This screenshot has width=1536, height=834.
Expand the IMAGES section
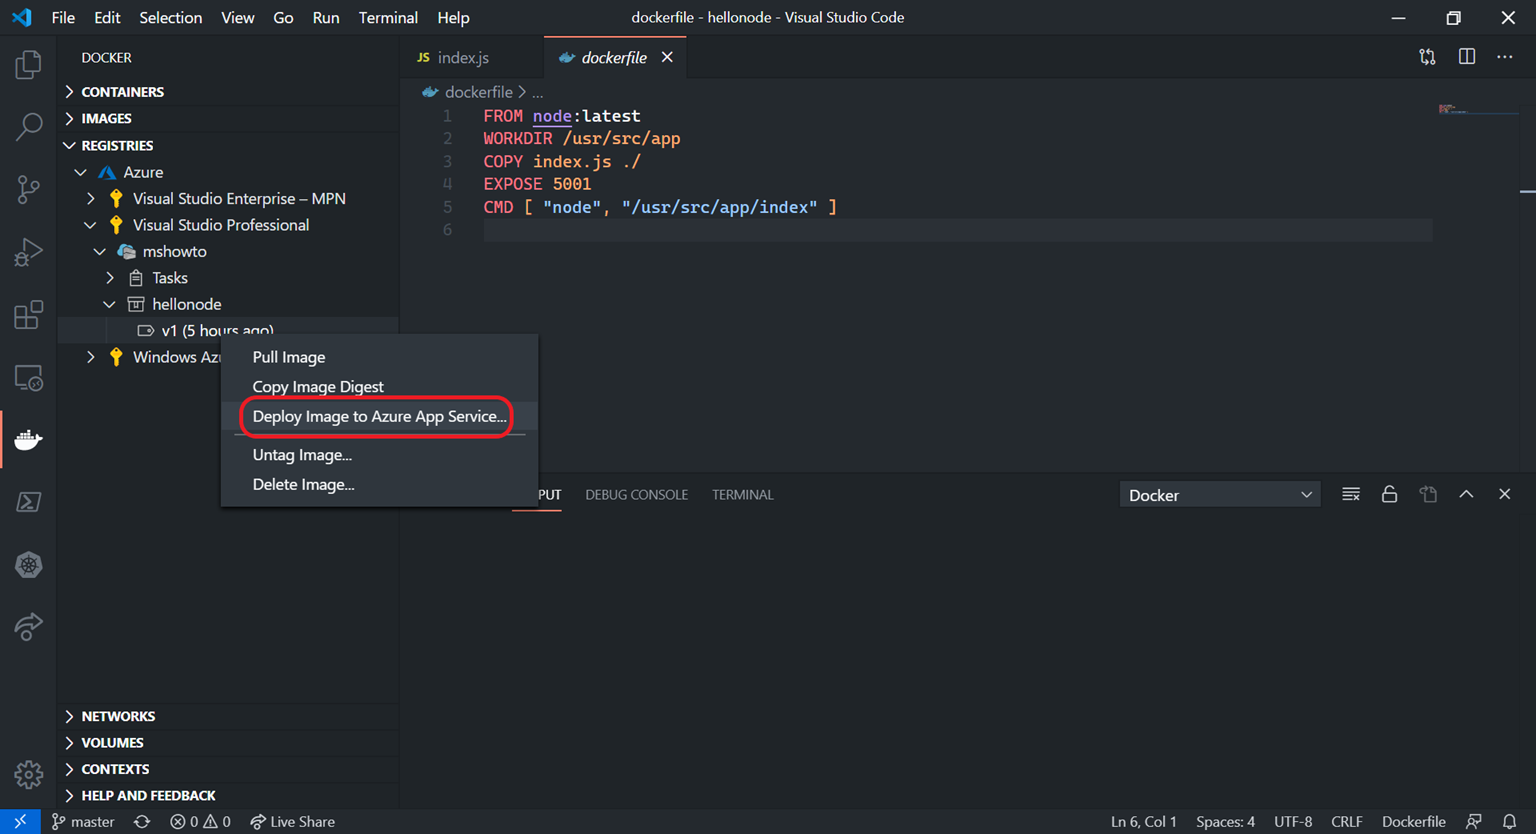pyautogui.click(x=228, y=118)
